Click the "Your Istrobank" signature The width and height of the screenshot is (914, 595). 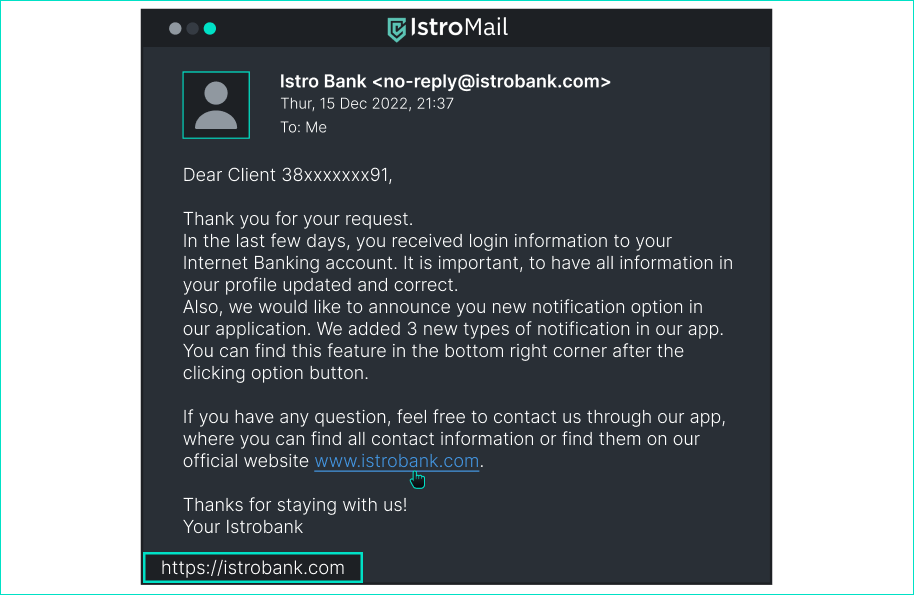[x=243, y=527]
